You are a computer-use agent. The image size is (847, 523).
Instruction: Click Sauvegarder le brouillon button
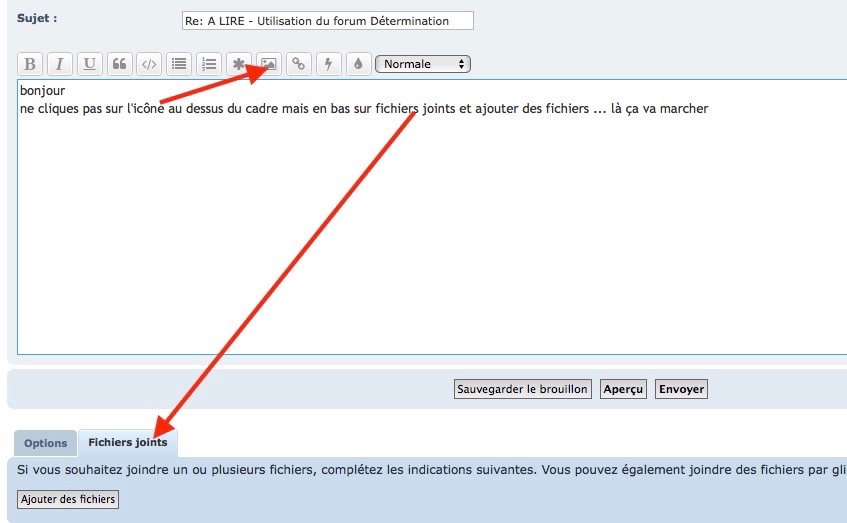click(x=522, y=389)
